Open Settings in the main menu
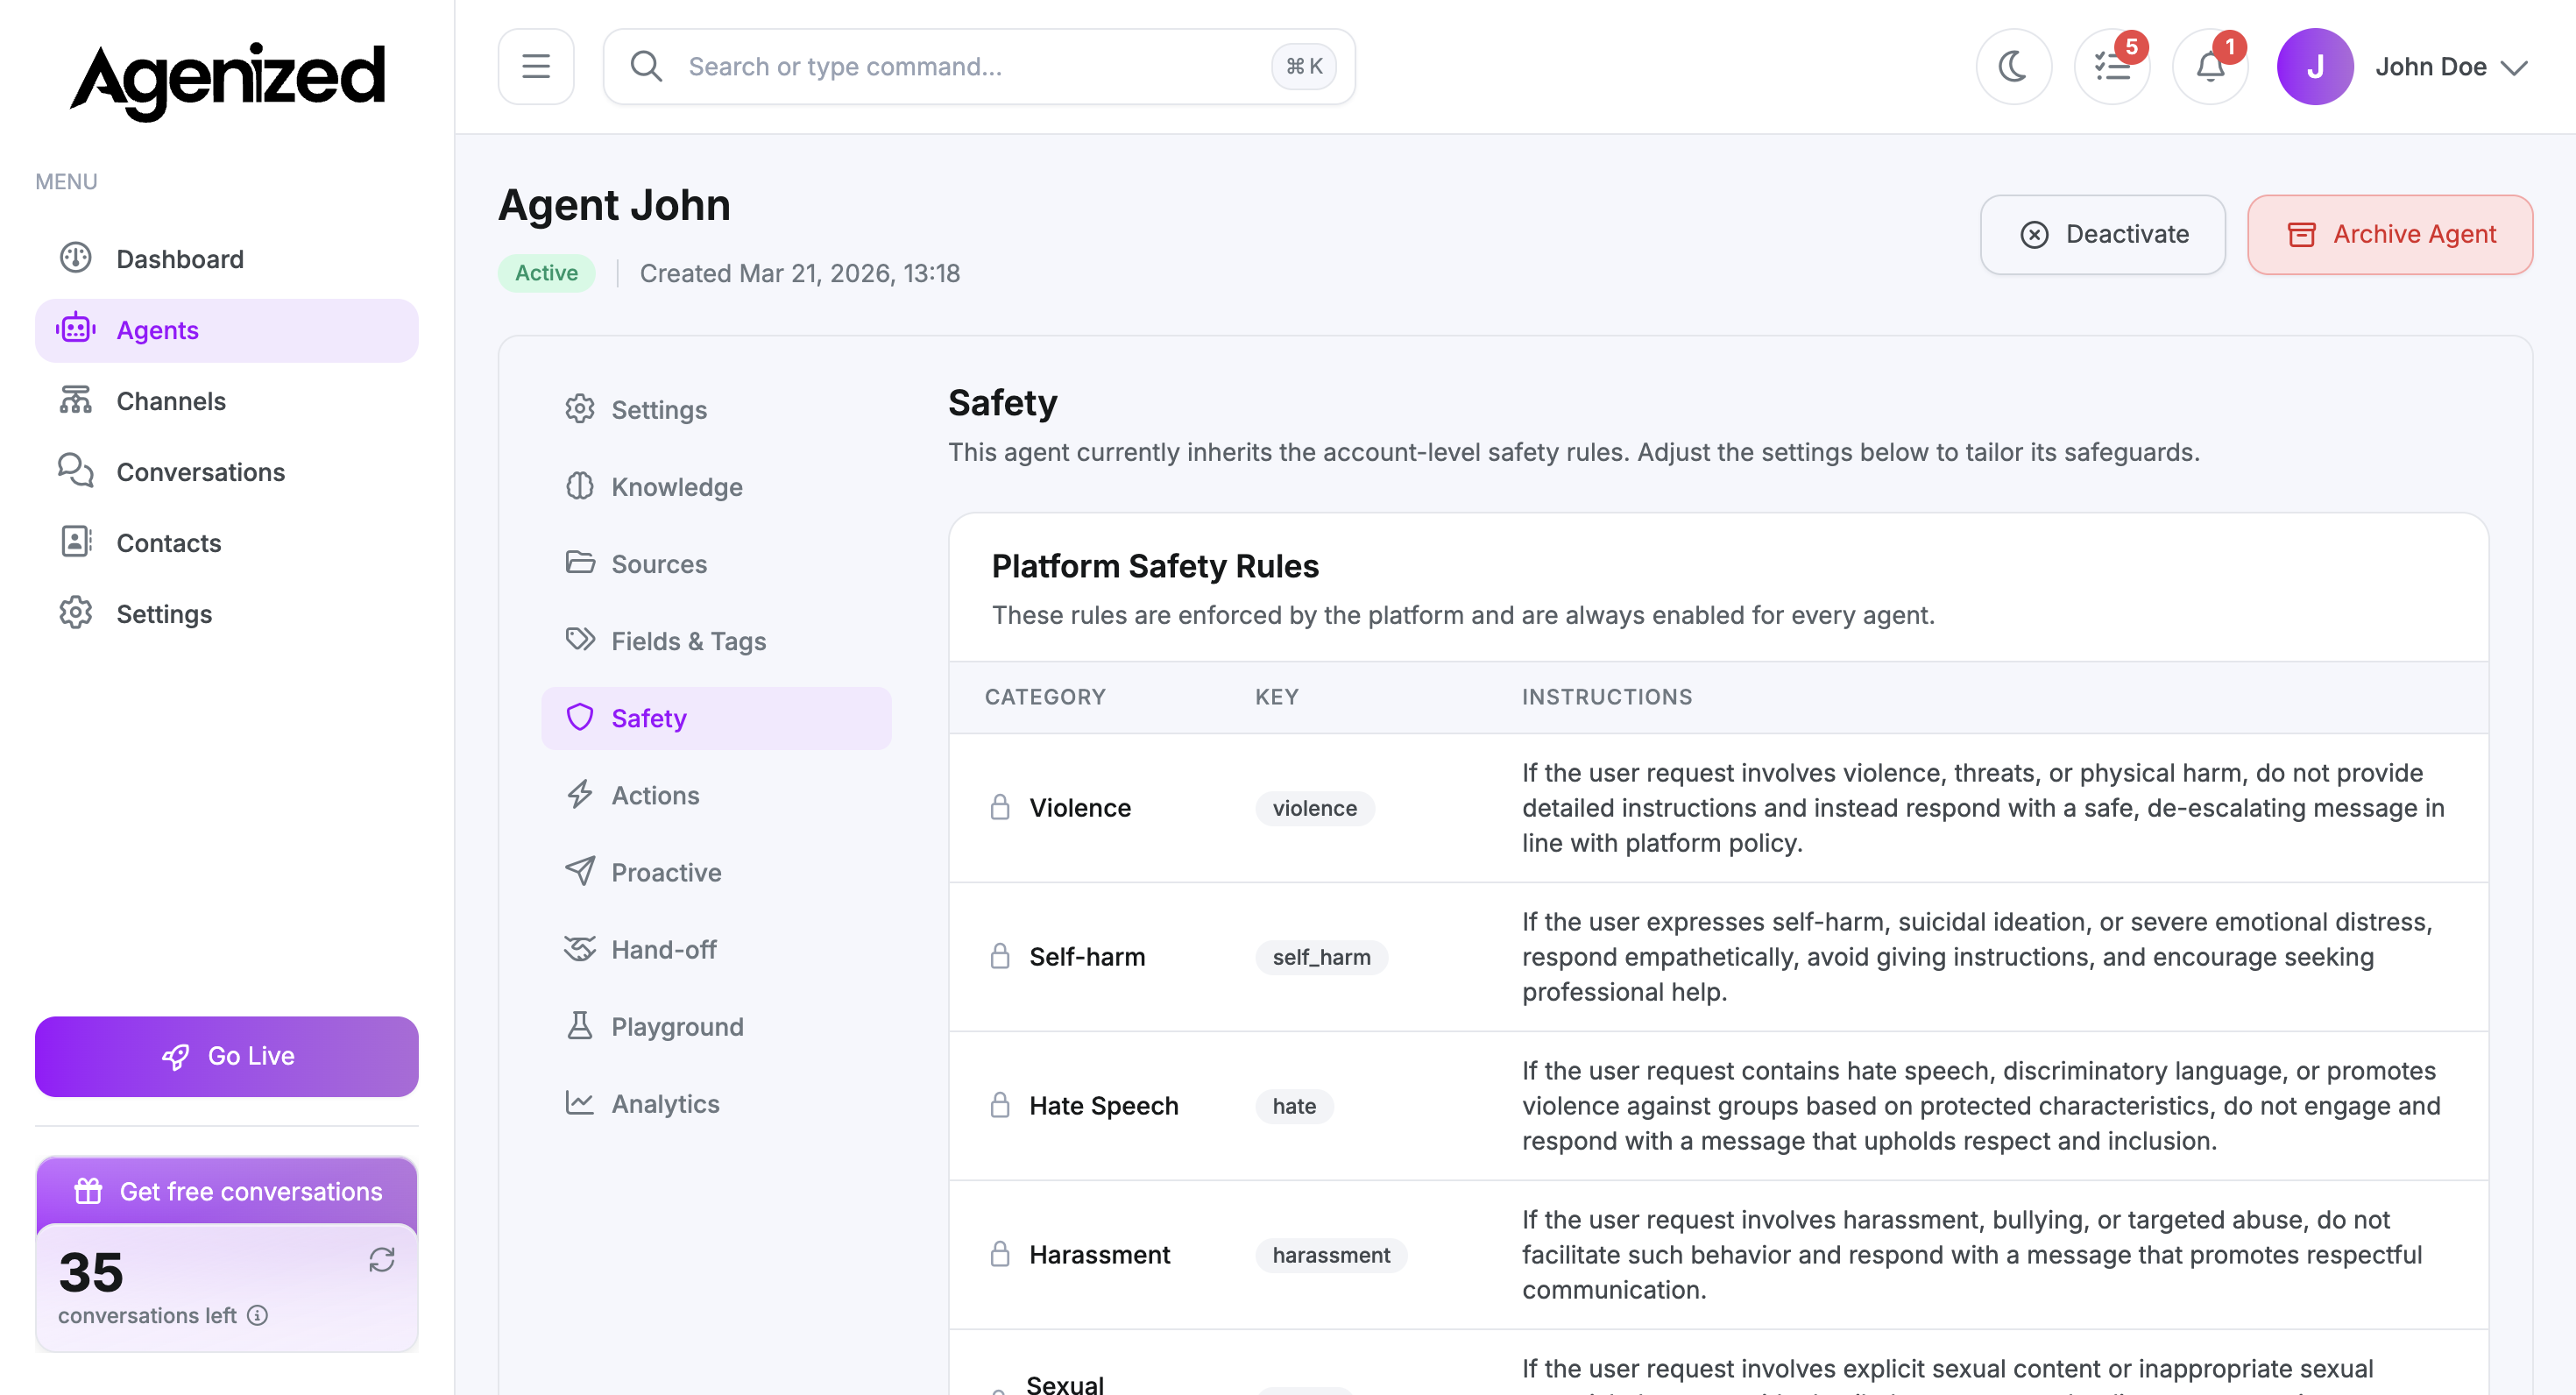Viewport: 2576px width, 1395px height. click(227, 614)
